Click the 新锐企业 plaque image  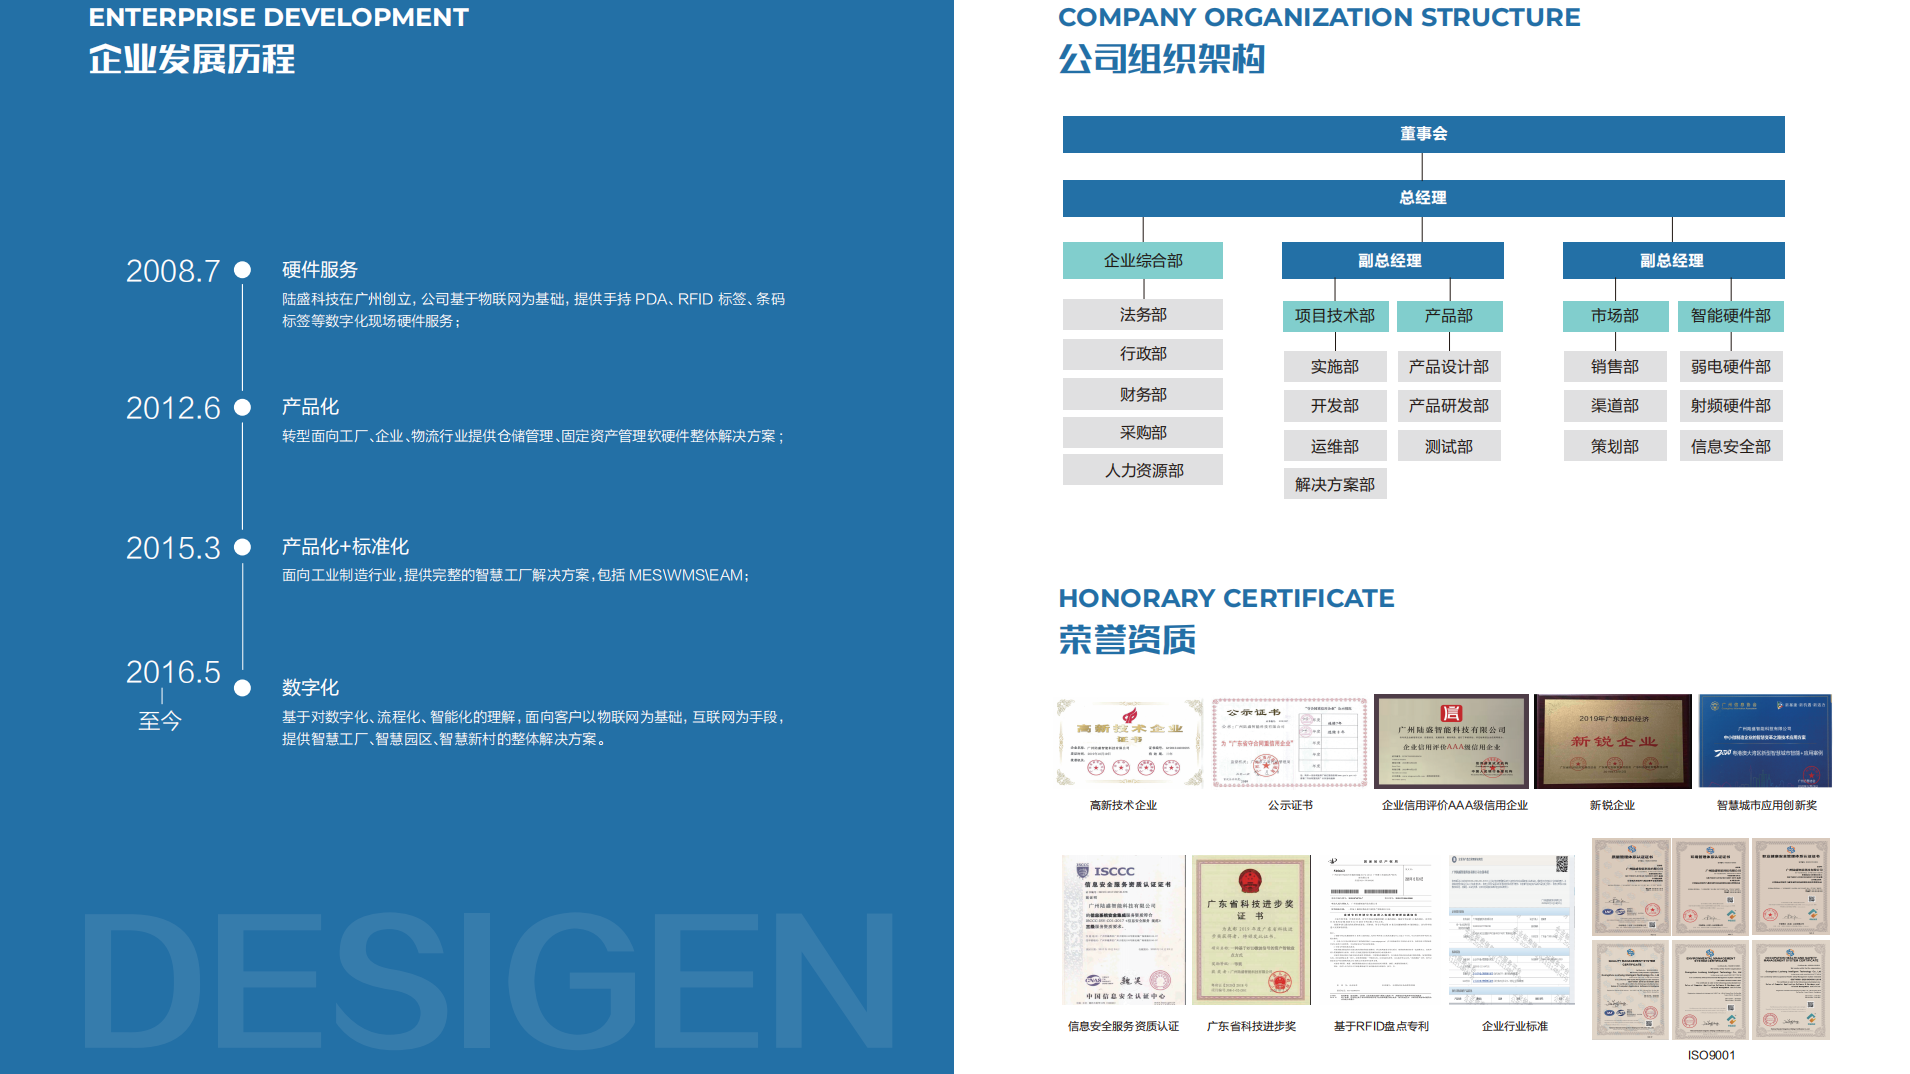pos(1612,741)
